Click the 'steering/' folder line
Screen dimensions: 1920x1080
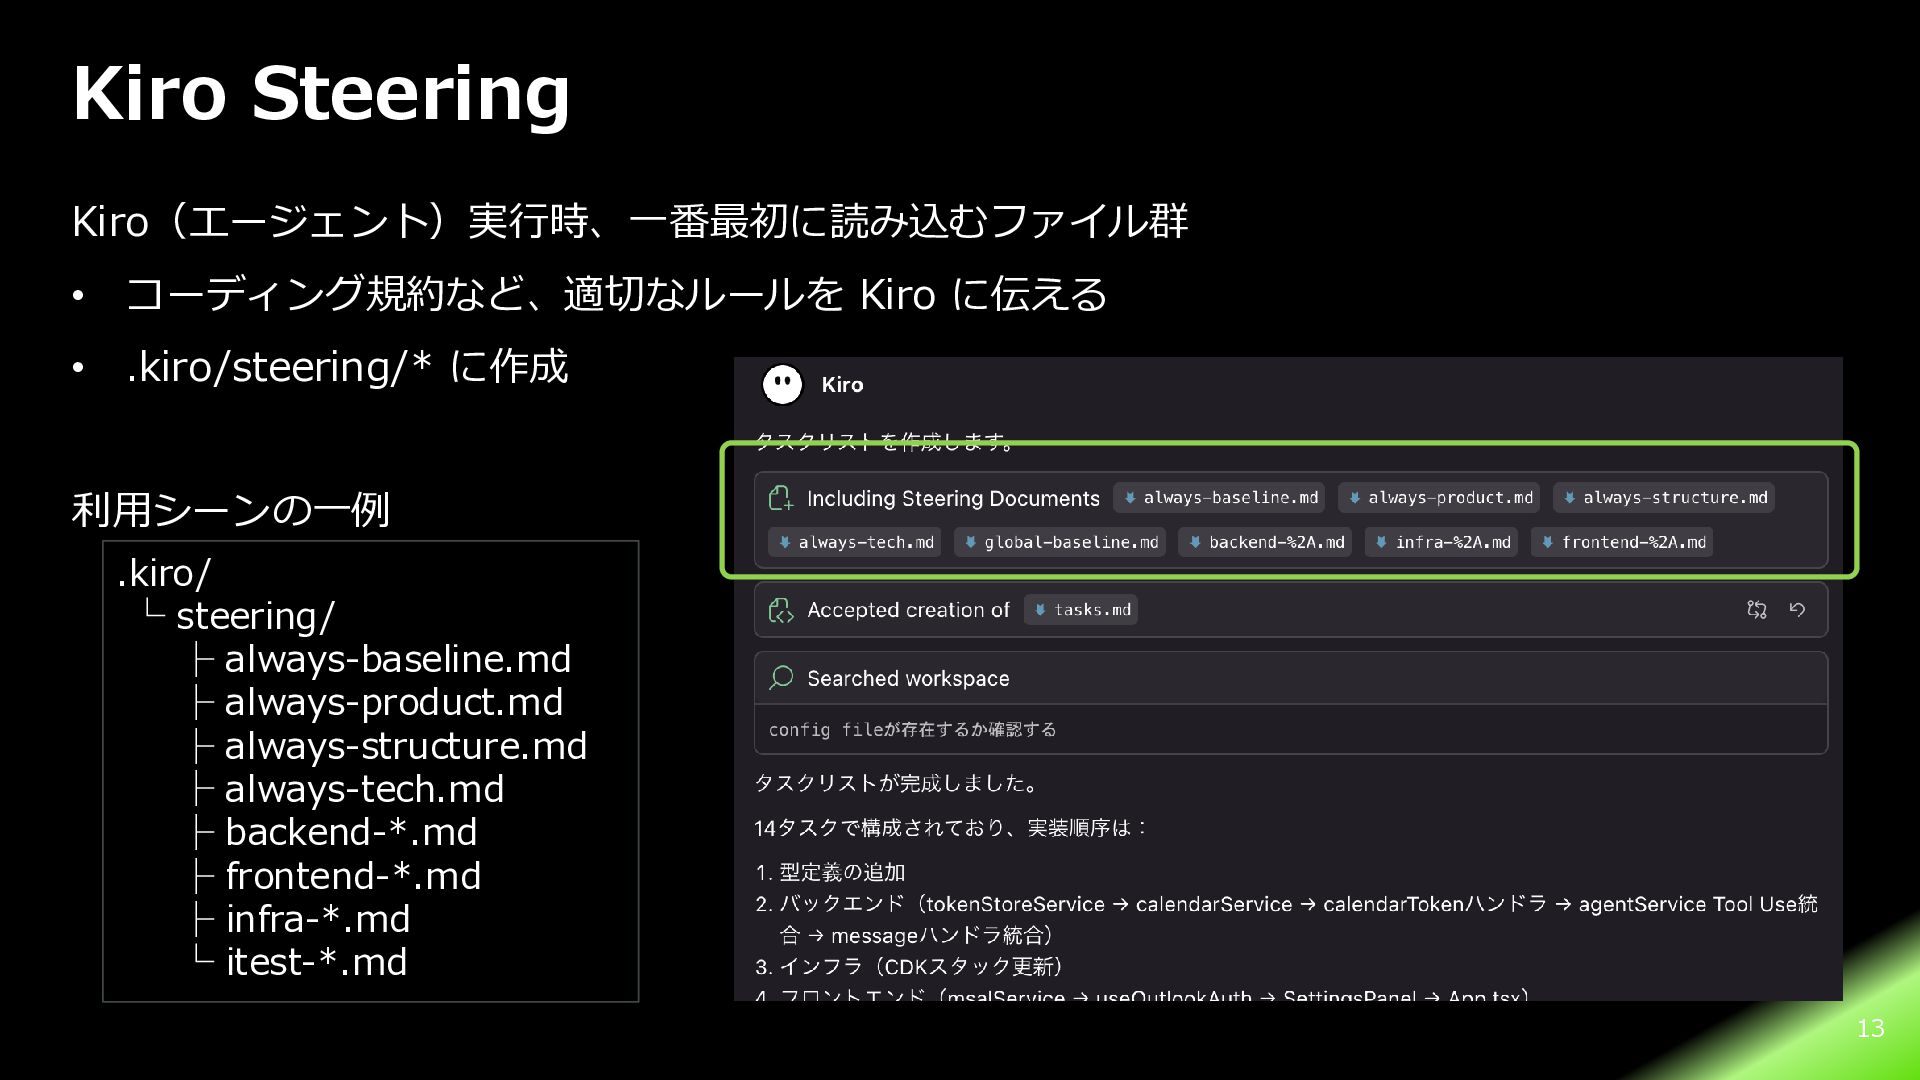[x=255, y=616]
